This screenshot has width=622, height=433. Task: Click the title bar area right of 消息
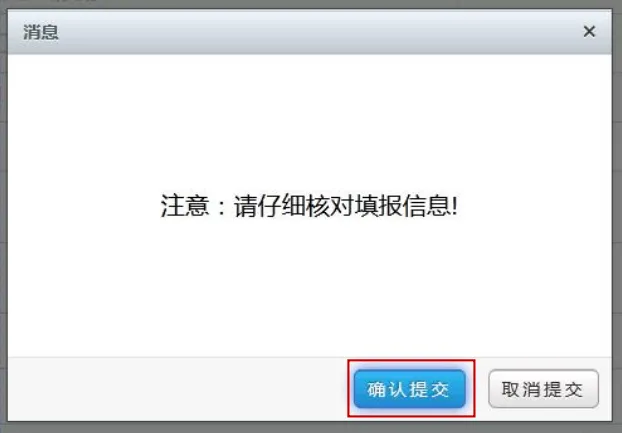pyautogui.click(x=317, y=32)
